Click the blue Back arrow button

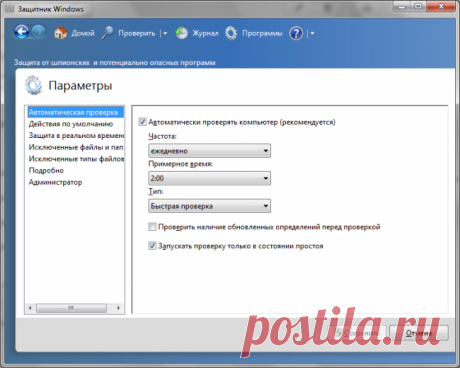22,32
